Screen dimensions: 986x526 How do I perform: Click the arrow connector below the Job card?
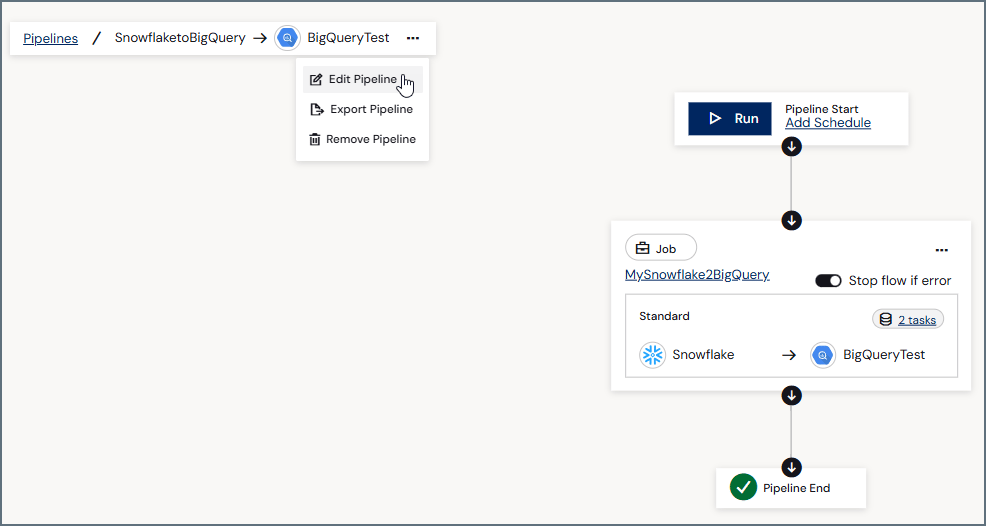(x=791, y=395)
